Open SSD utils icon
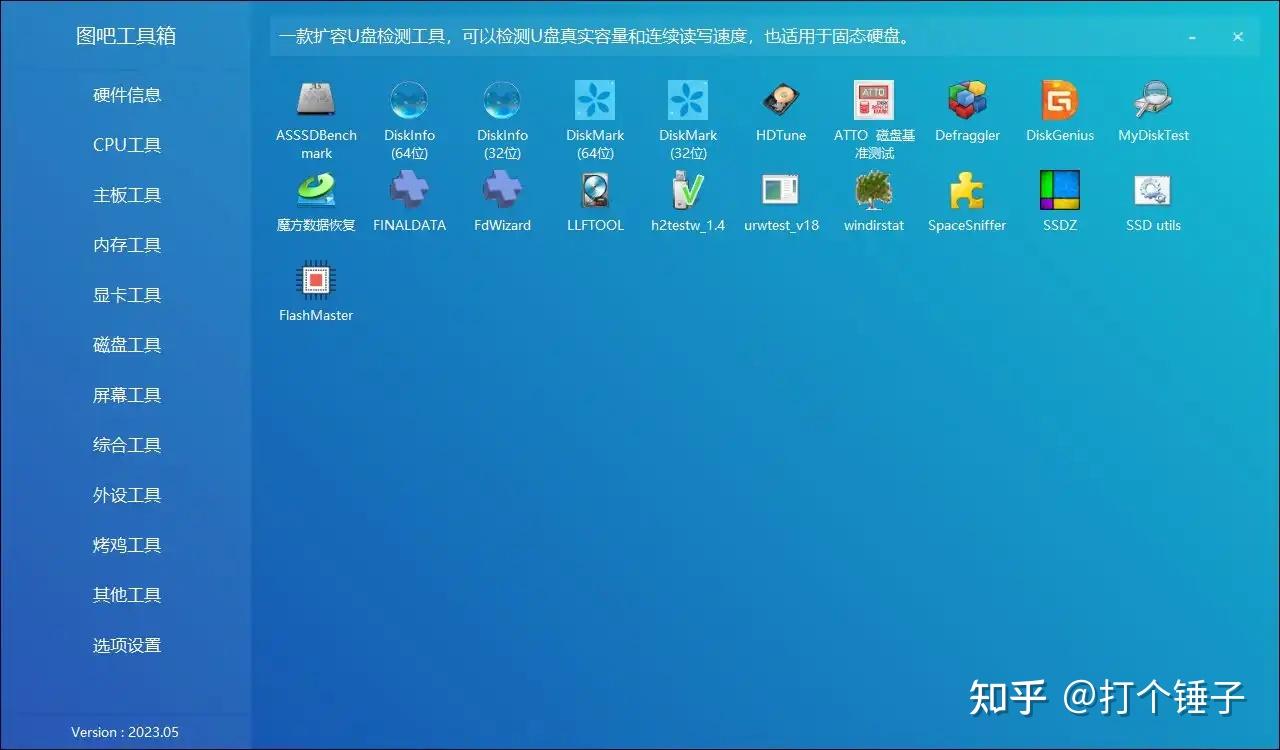 pos(1153,190)
